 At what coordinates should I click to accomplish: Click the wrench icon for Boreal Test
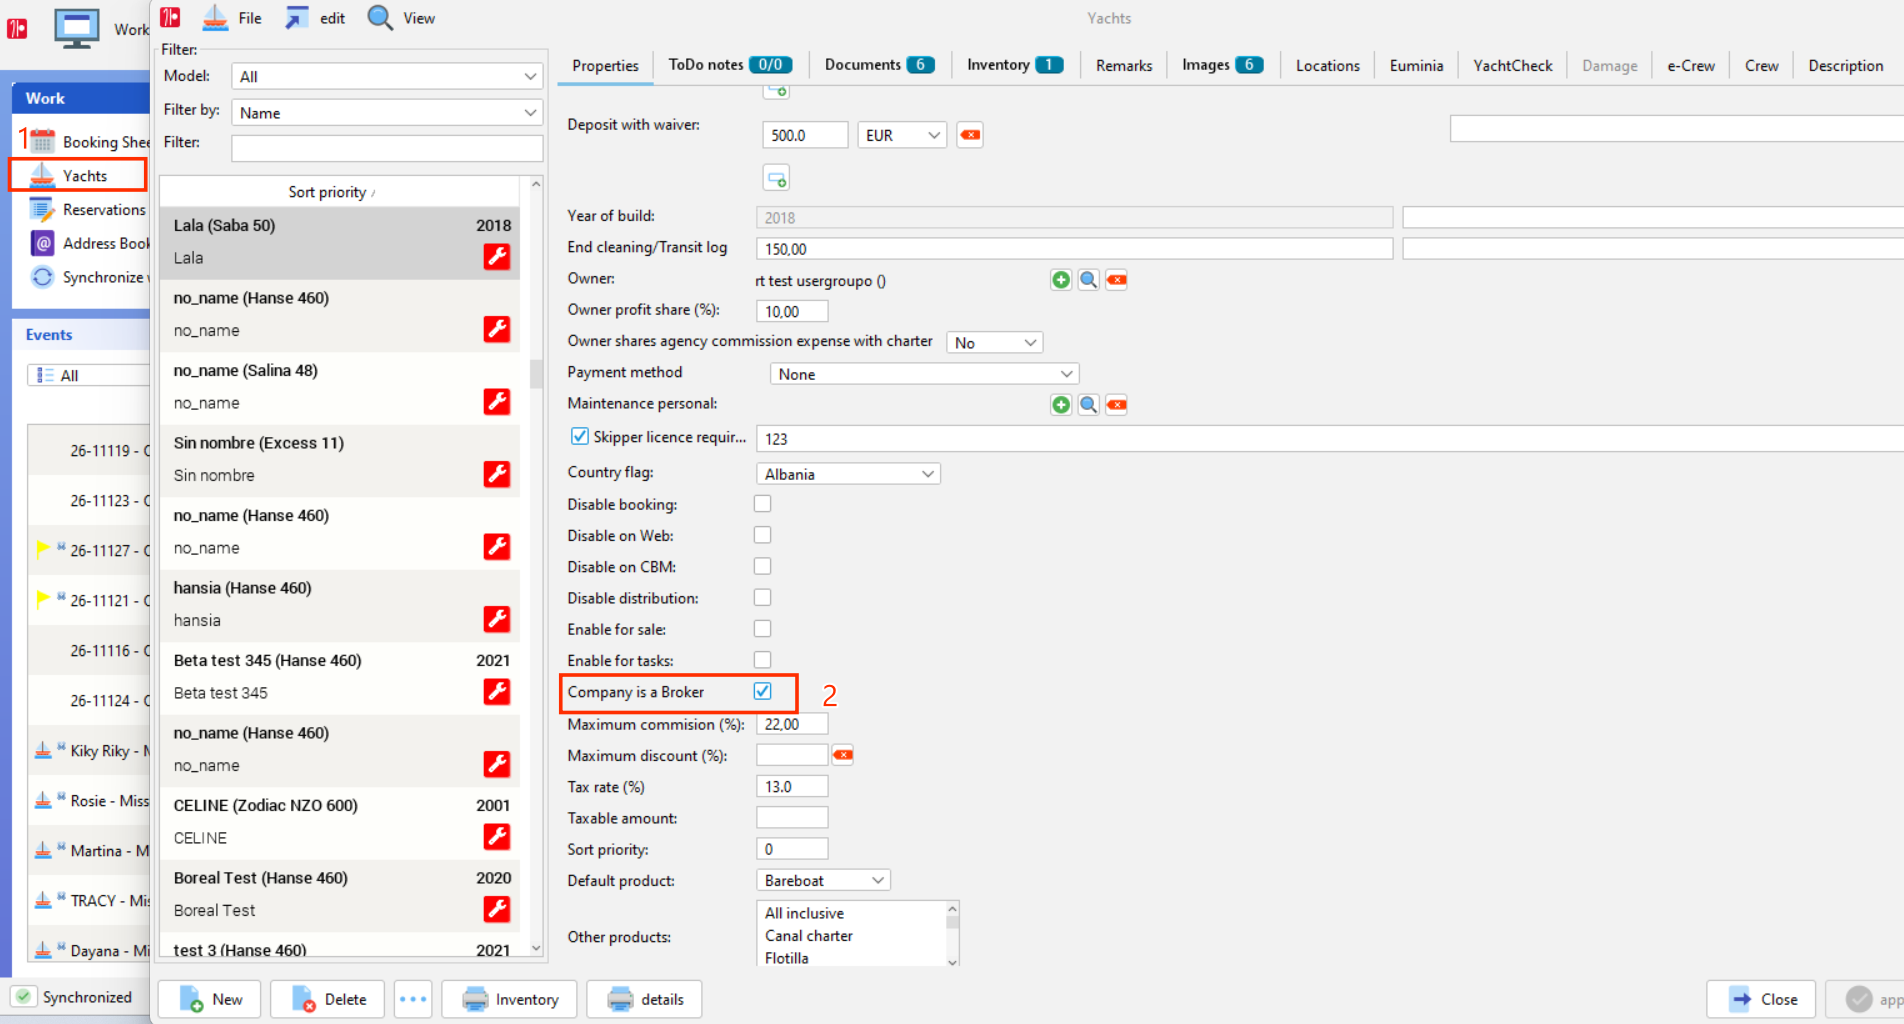point(497,909)
